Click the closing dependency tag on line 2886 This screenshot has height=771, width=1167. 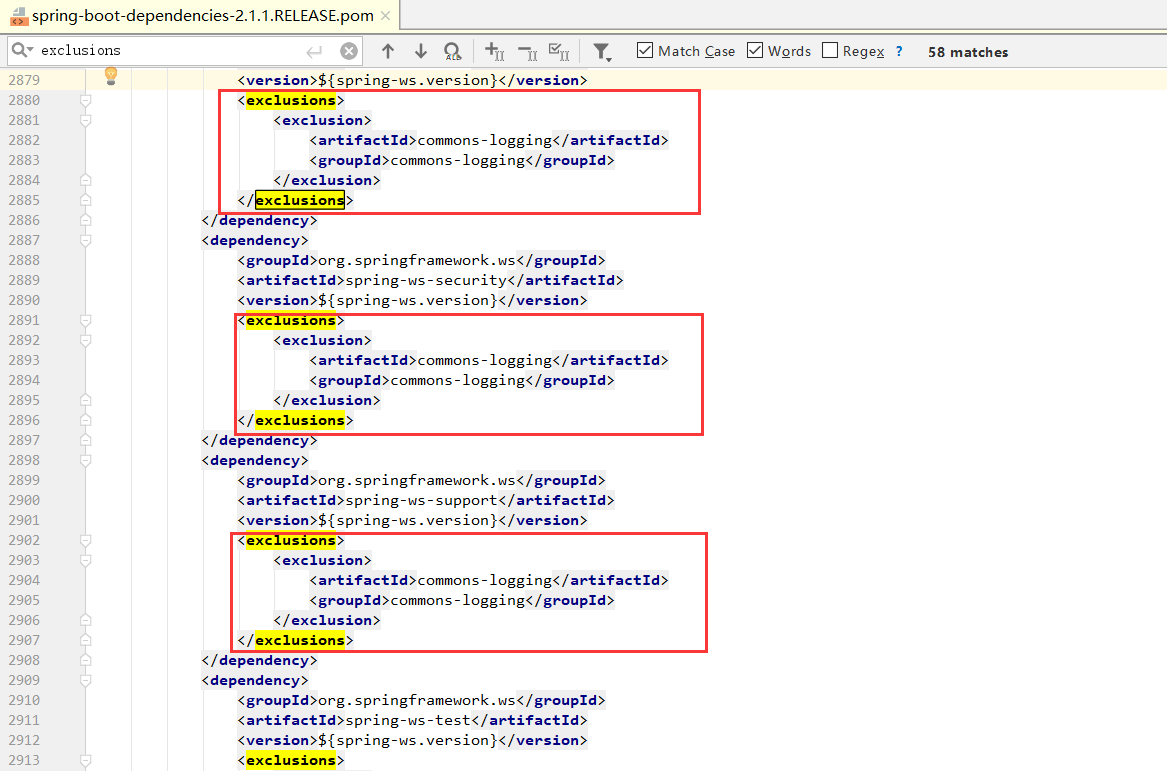pos(260,220)
